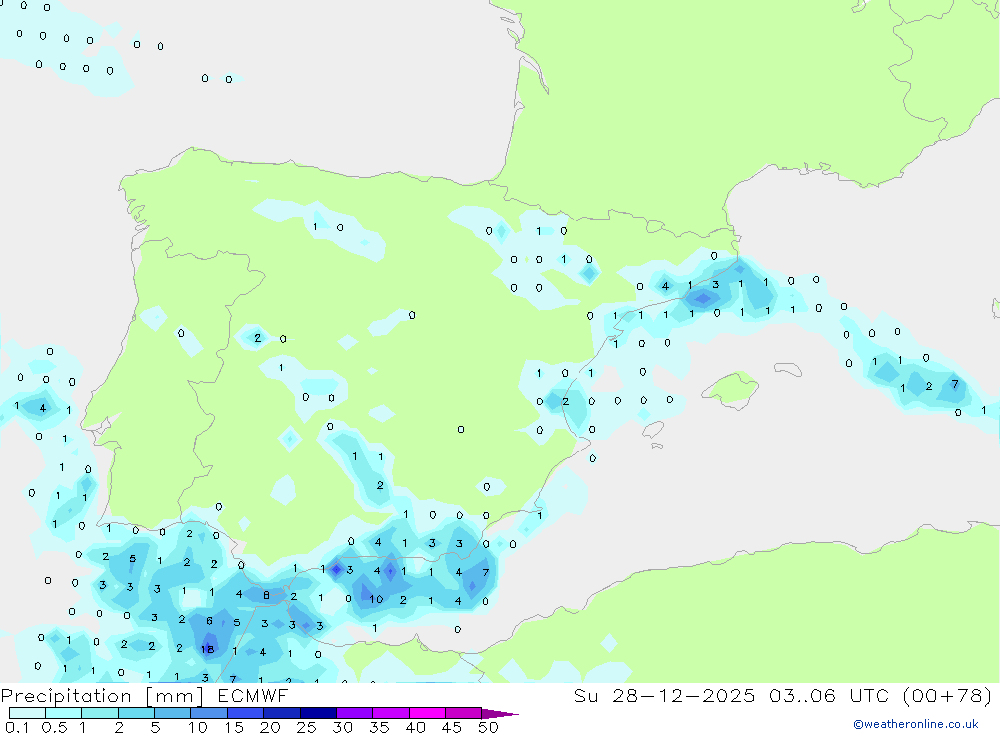This screenshot has height=733, width=1000.
Task: Click the 'Precipitation' title word
Action: tap(66, 695)
